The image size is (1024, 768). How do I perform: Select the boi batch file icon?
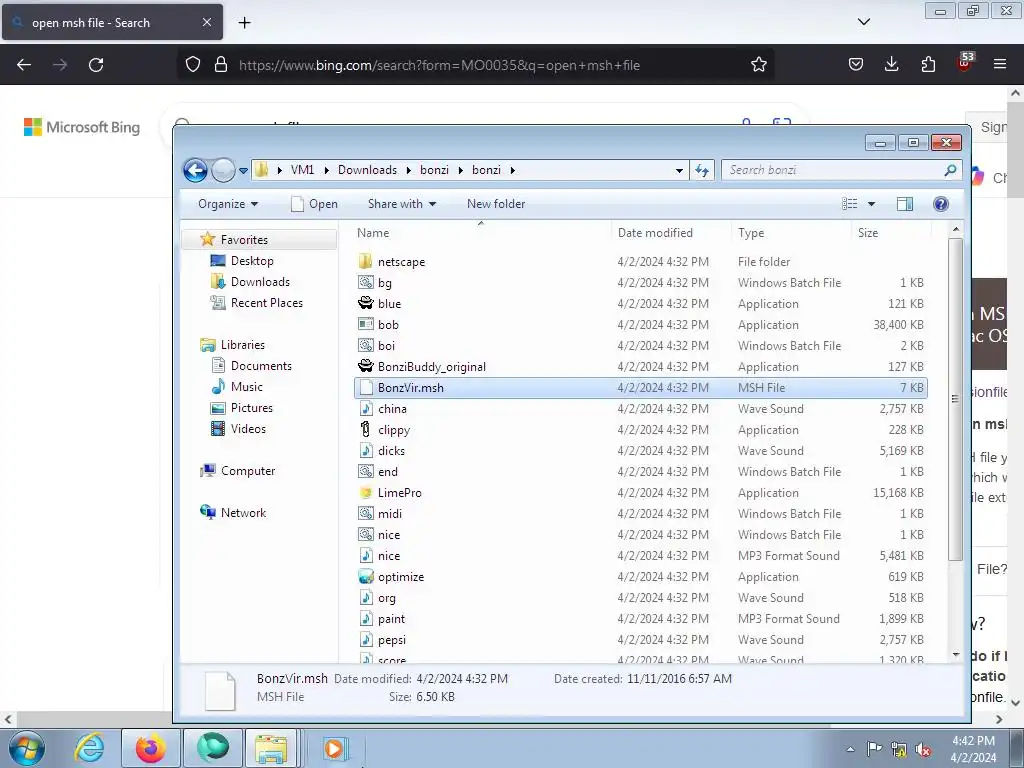tap(366, 345)
